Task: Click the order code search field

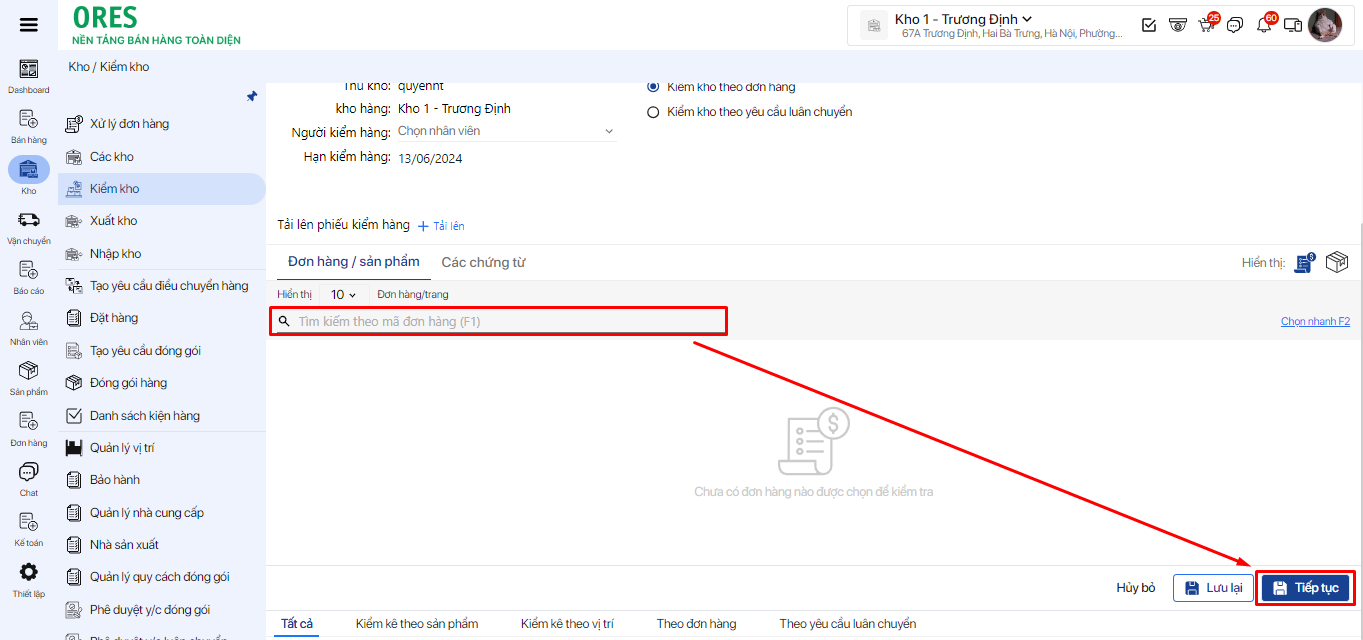Action: [500, 321]
